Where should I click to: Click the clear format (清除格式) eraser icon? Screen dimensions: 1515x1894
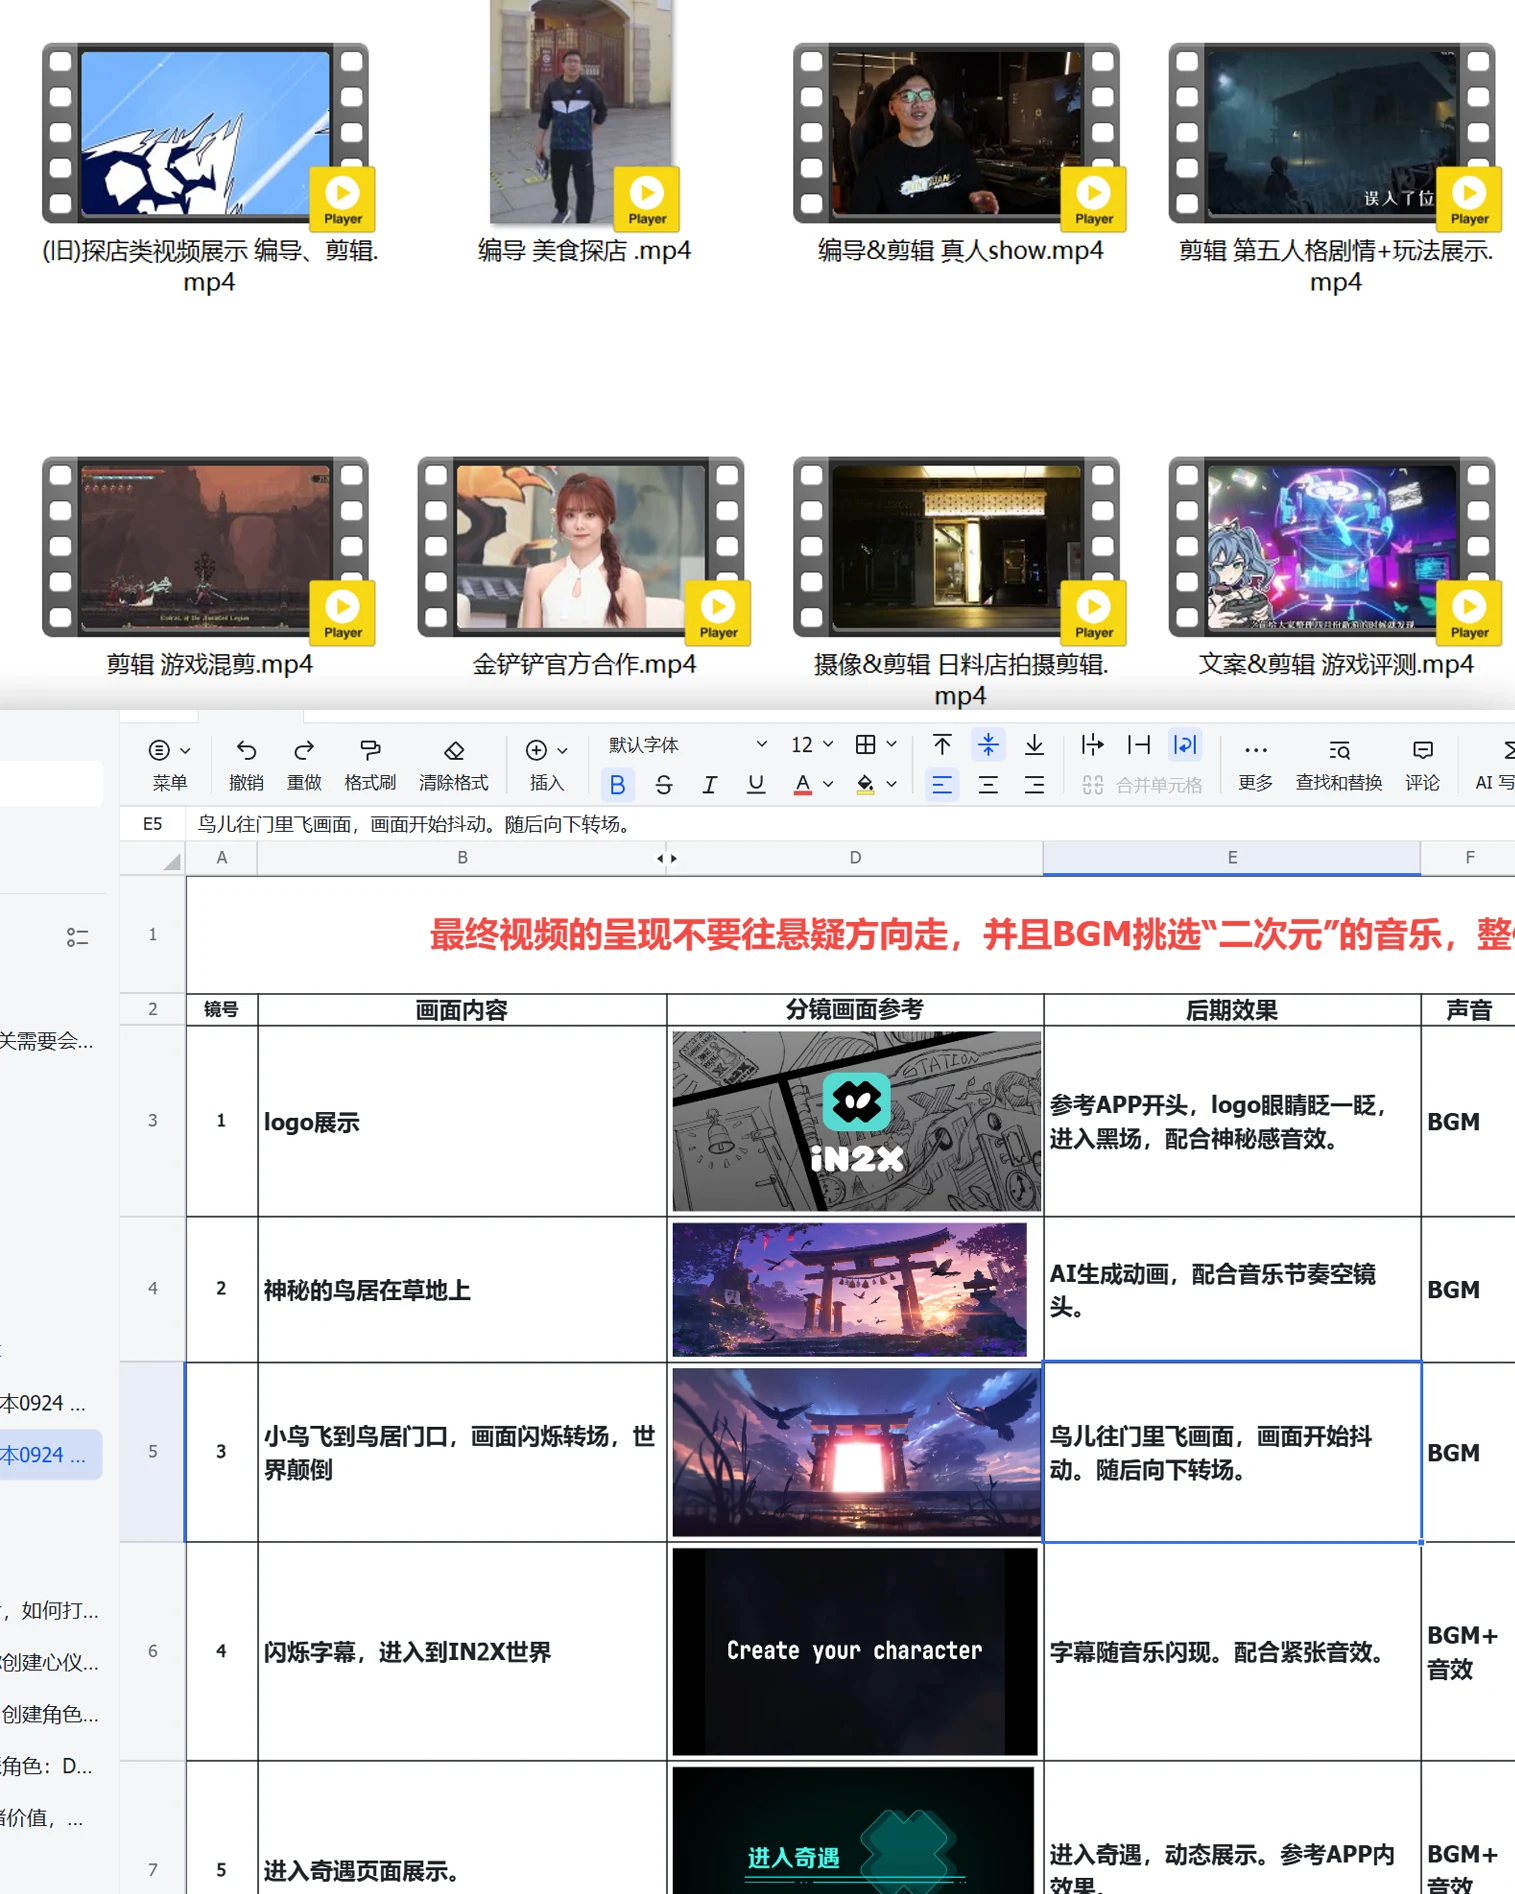pyautogui.click(x=454, y=750)
